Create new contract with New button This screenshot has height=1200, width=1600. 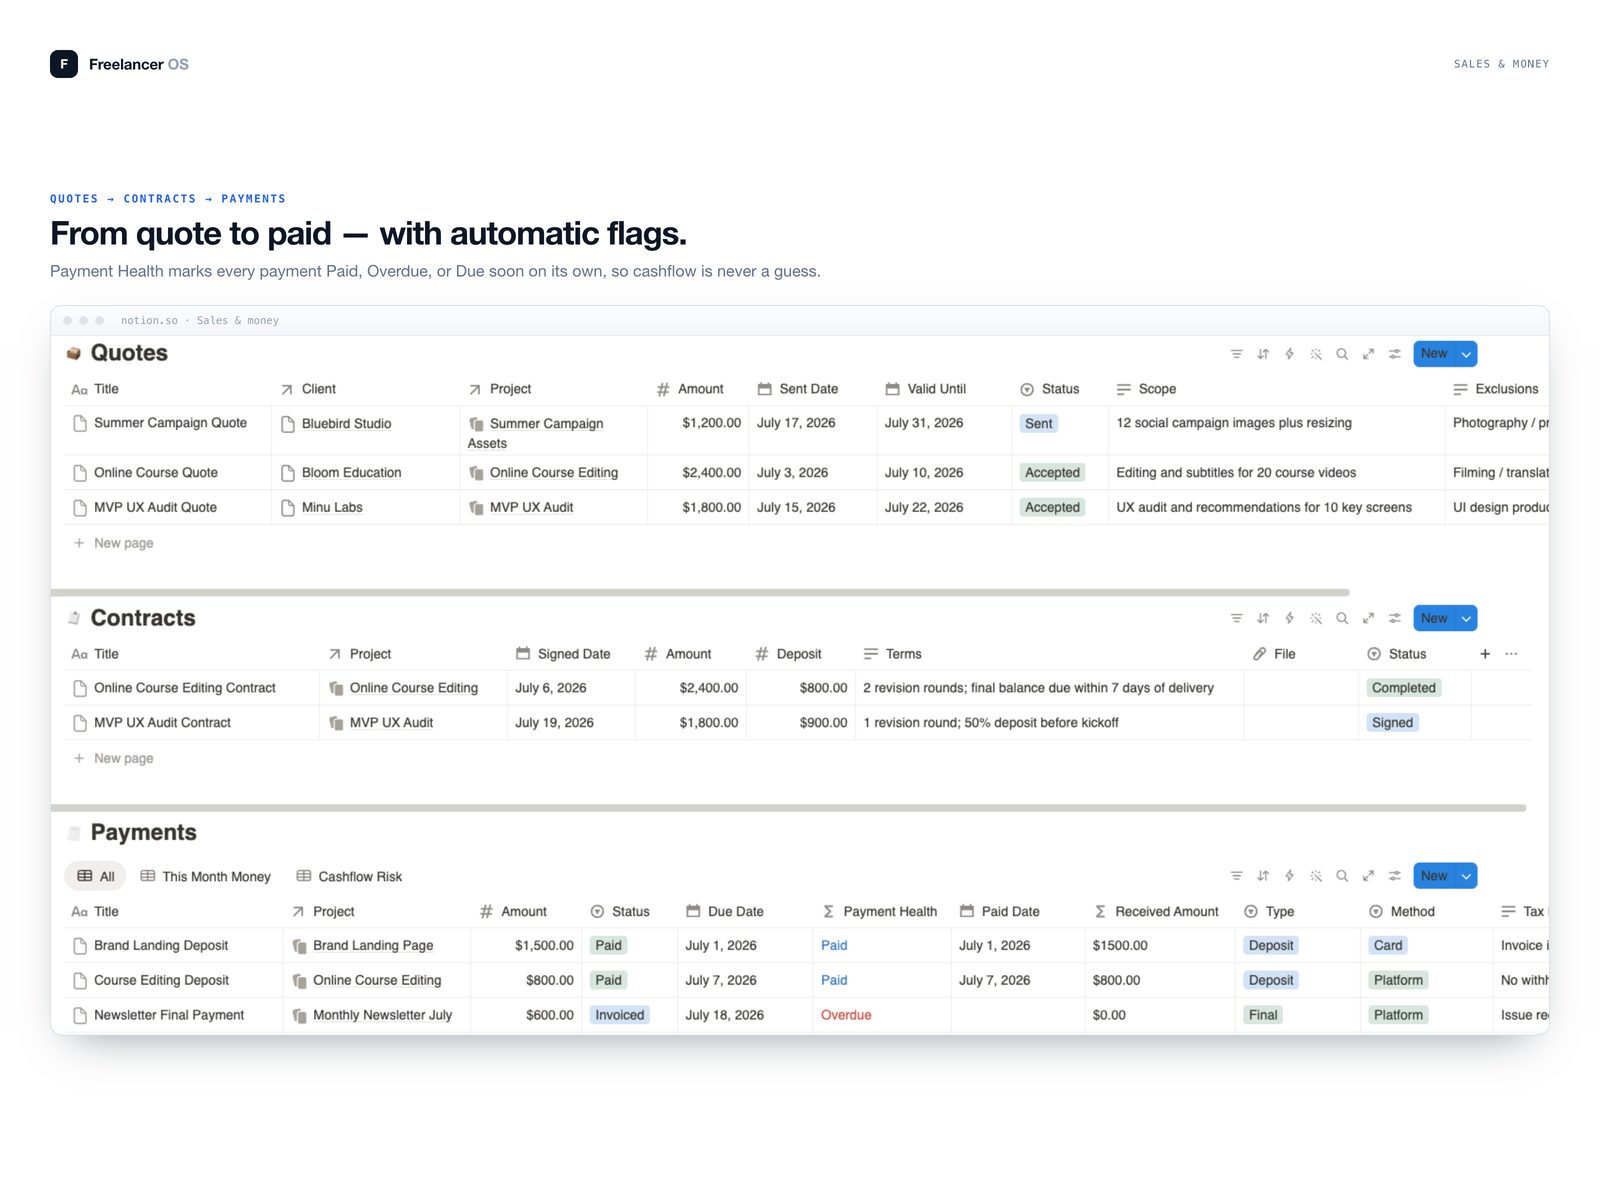[x=1434, y=618]
